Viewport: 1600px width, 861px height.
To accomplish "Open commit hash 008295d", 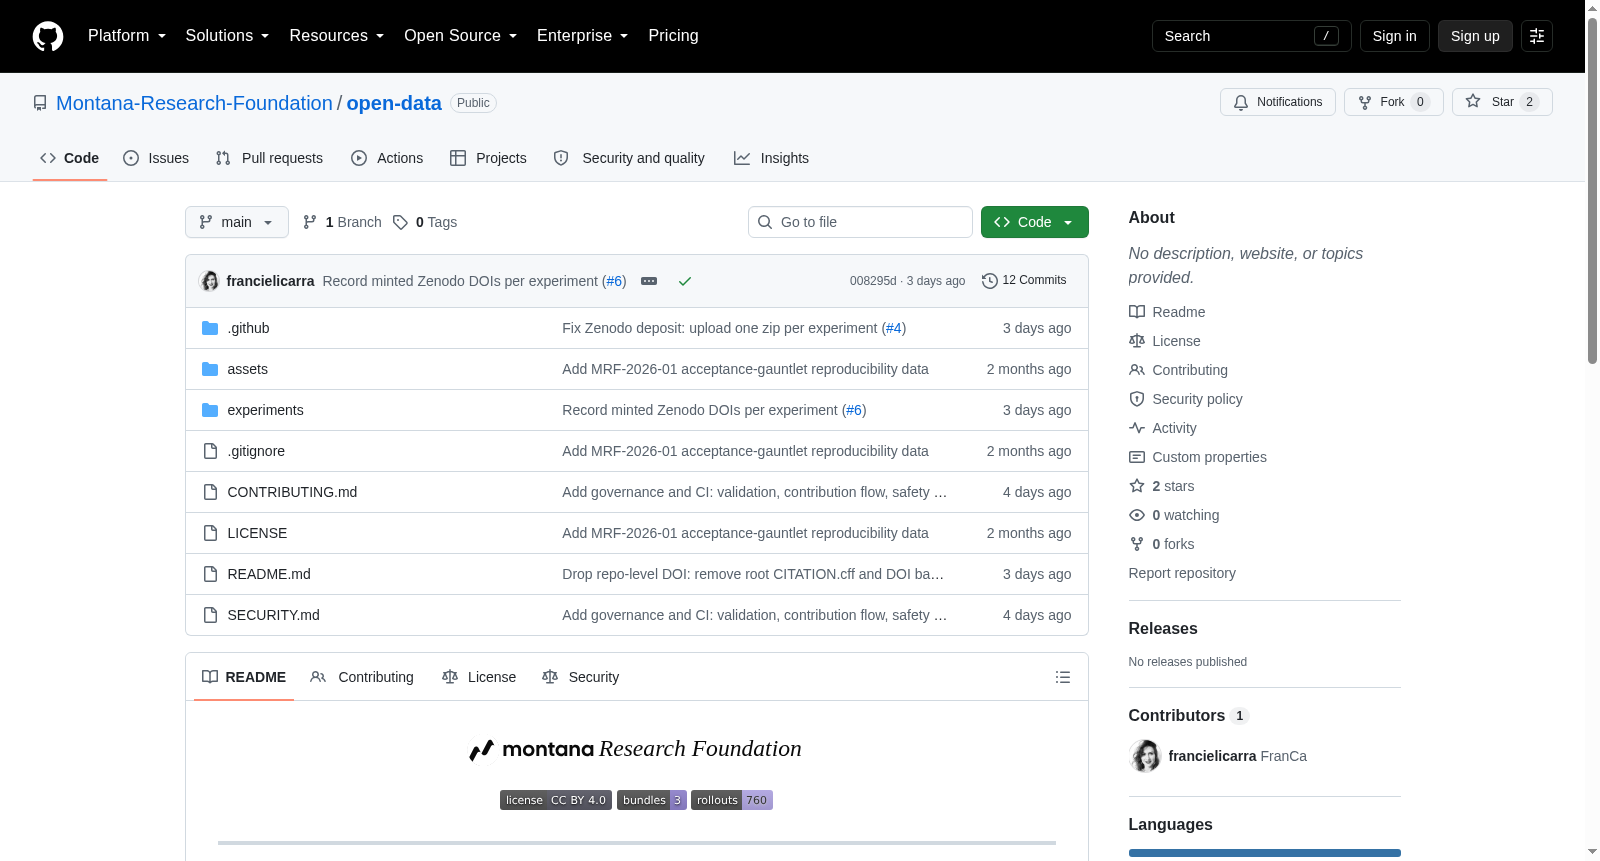I will pyautogui.click(x=873, y=281).
